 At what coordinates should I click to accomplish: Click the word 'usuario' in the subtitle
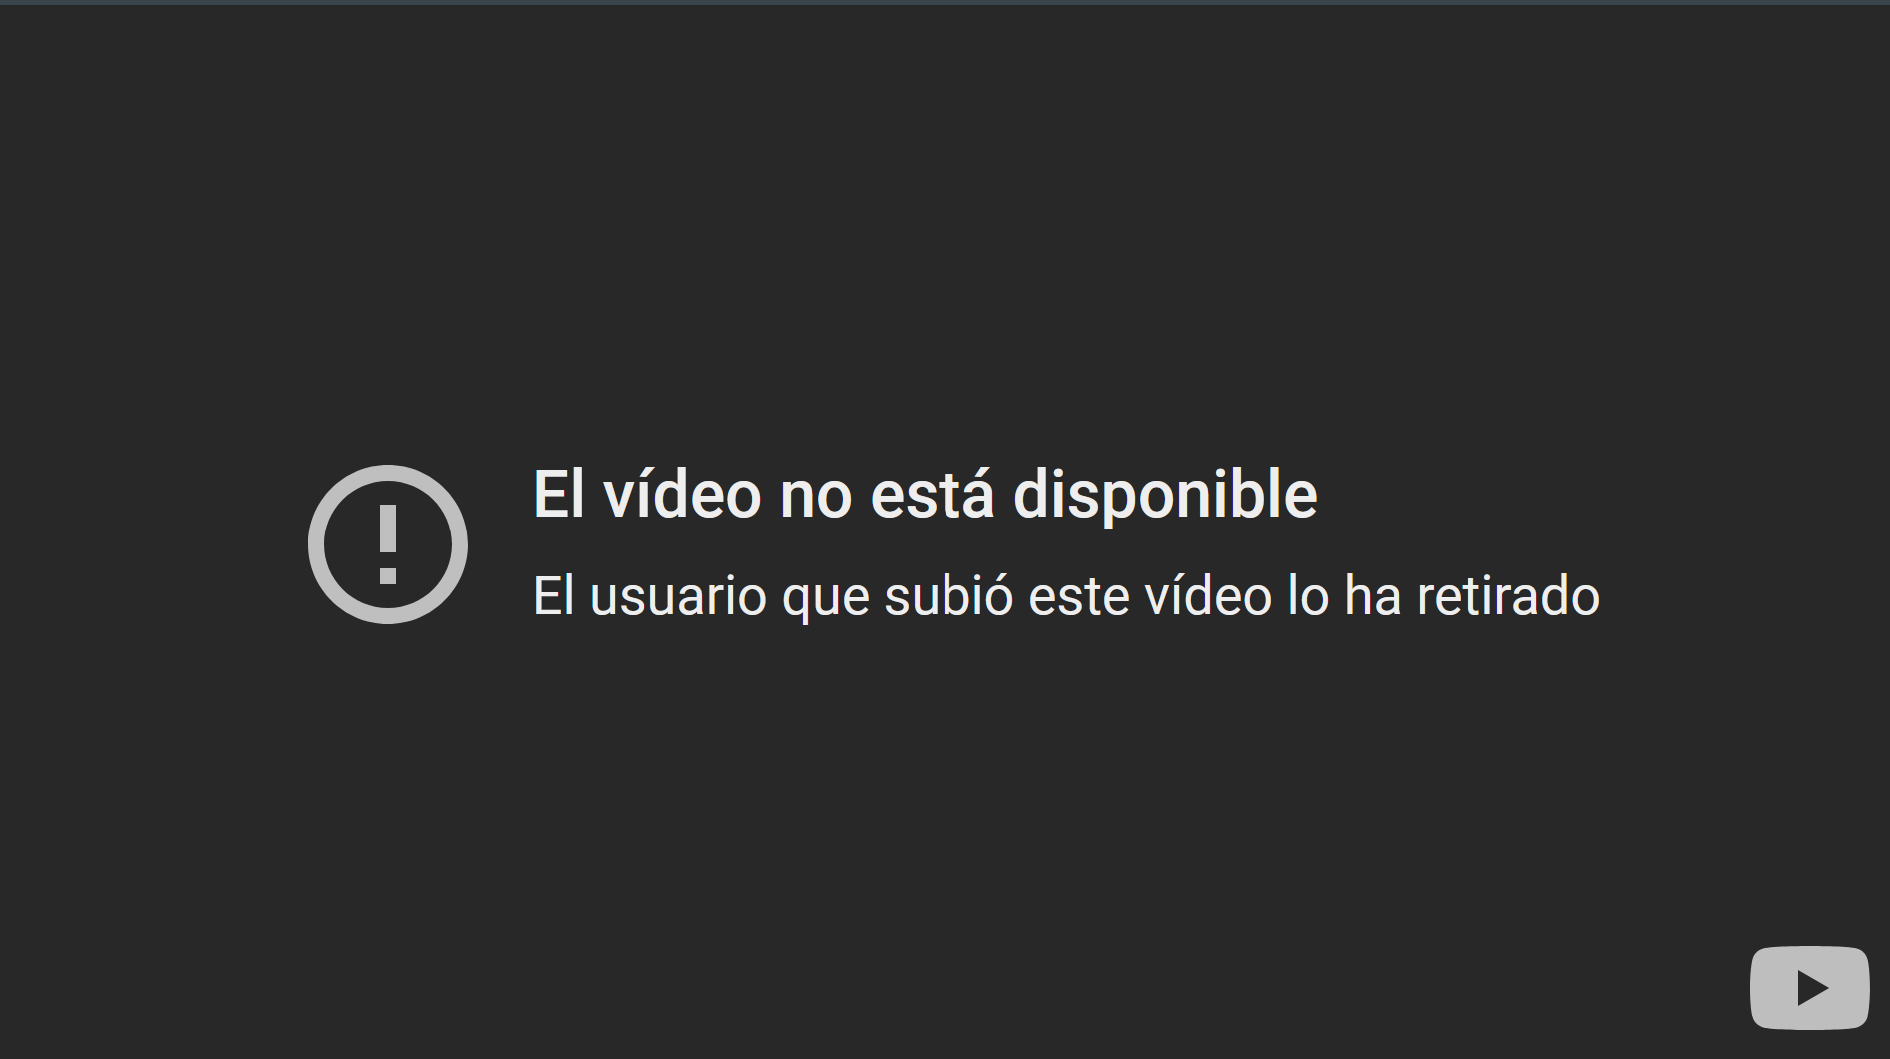678,597
